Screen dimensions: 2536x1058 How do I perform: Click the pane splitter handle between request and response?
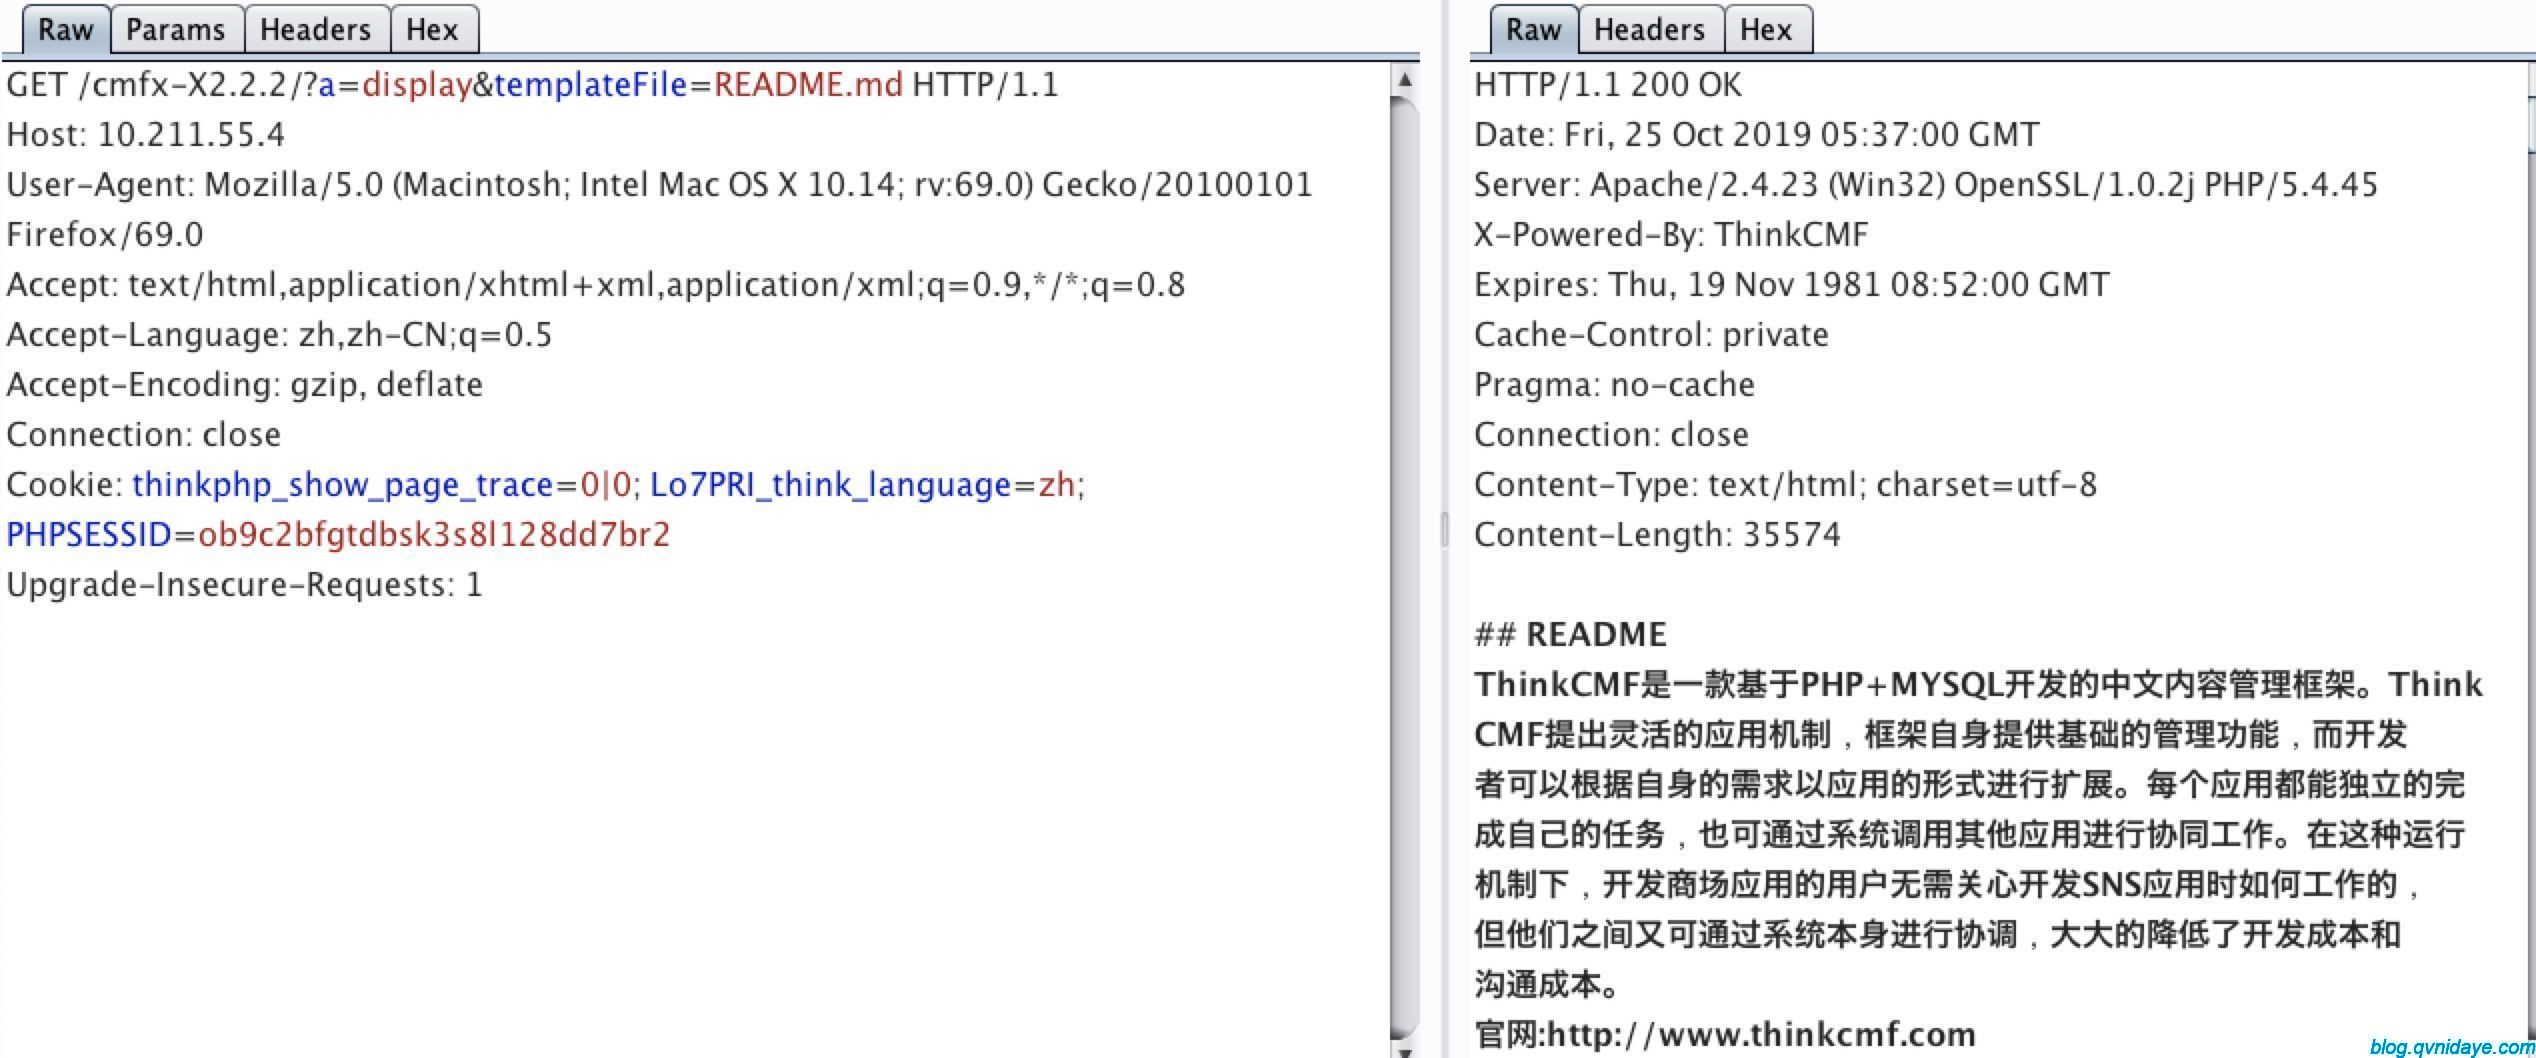[1444, 529]
